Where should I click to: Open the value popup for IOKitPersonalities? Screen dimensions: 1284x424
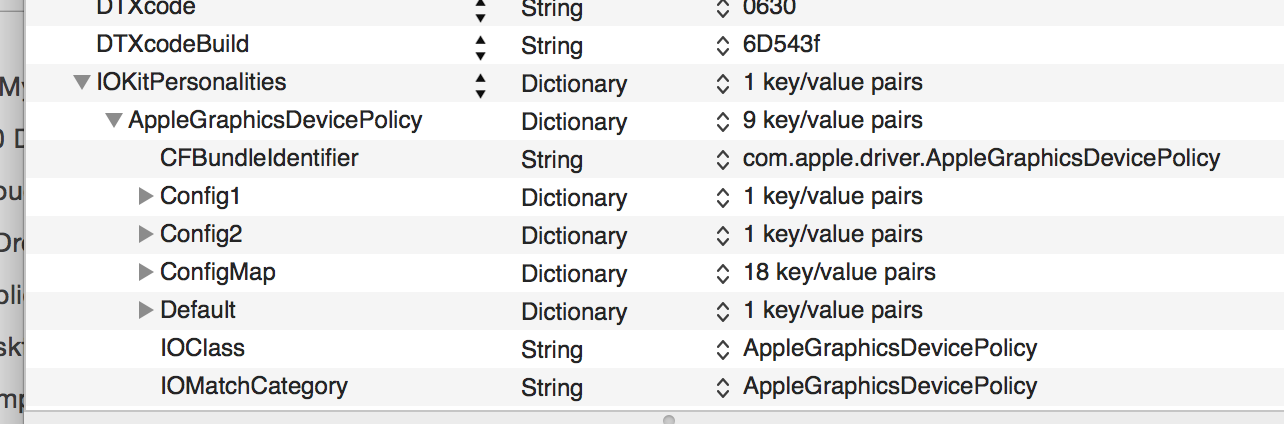pyautogui.click(x=724, y=84)
